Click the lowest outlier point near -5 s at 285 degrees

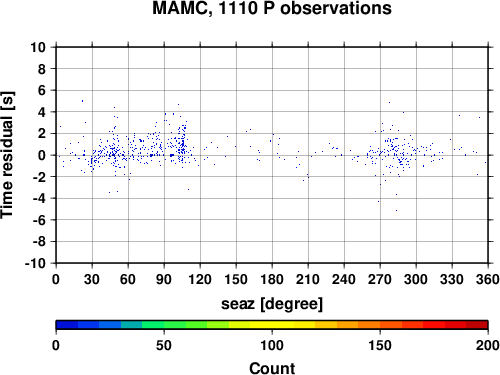(x=396, y=210)
